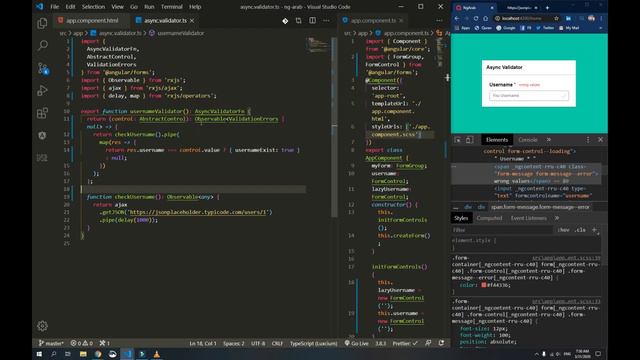
Task: Open the Go menu
Action: click(x=134, y=7)
